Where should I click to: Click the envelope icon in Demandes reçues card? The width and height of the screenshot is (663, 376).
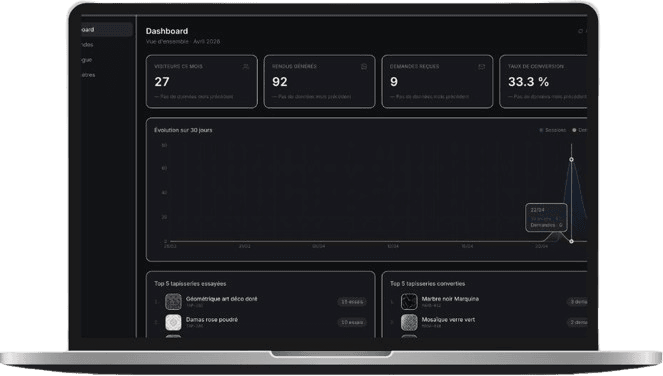pos(481,67)
